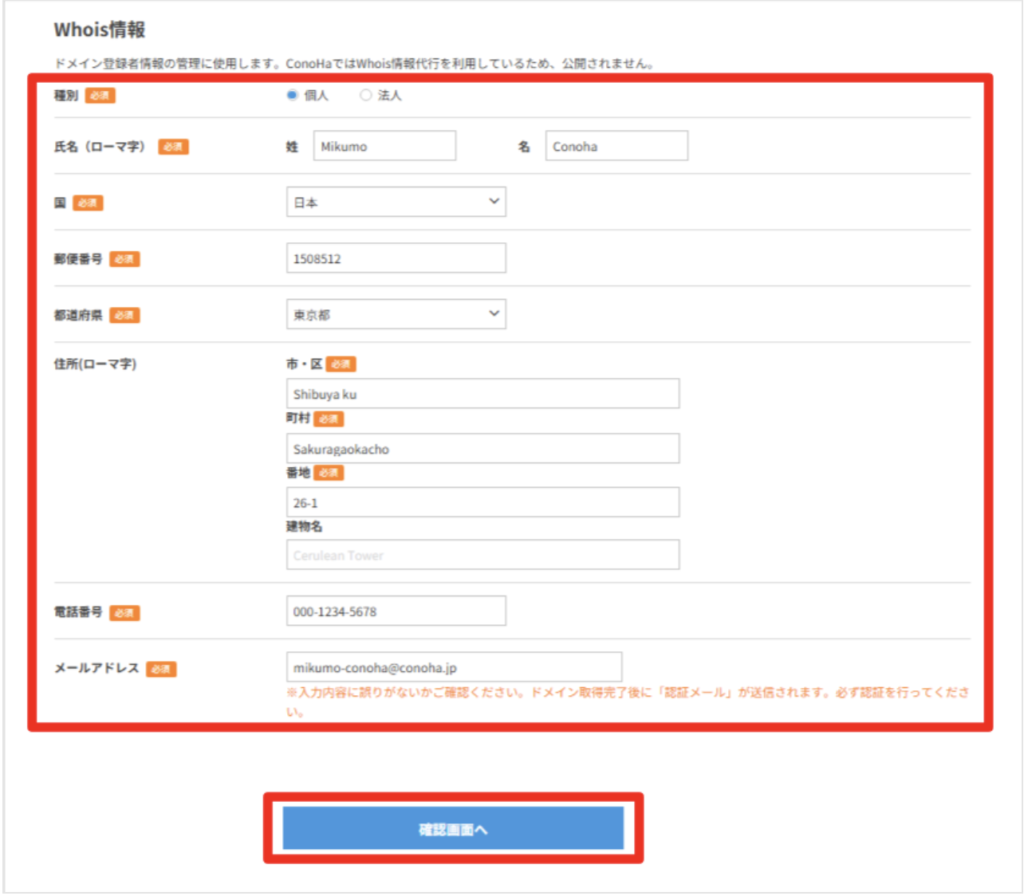Choose the 法人 radio option
The height and width of the screenshot is (896, 1024).
[365, 96]
